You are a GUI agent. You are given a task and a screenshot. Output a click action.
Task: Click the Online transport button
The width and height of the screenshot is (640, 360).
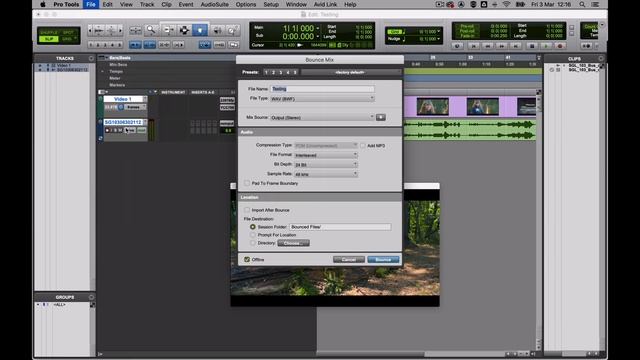click(457, 46)
